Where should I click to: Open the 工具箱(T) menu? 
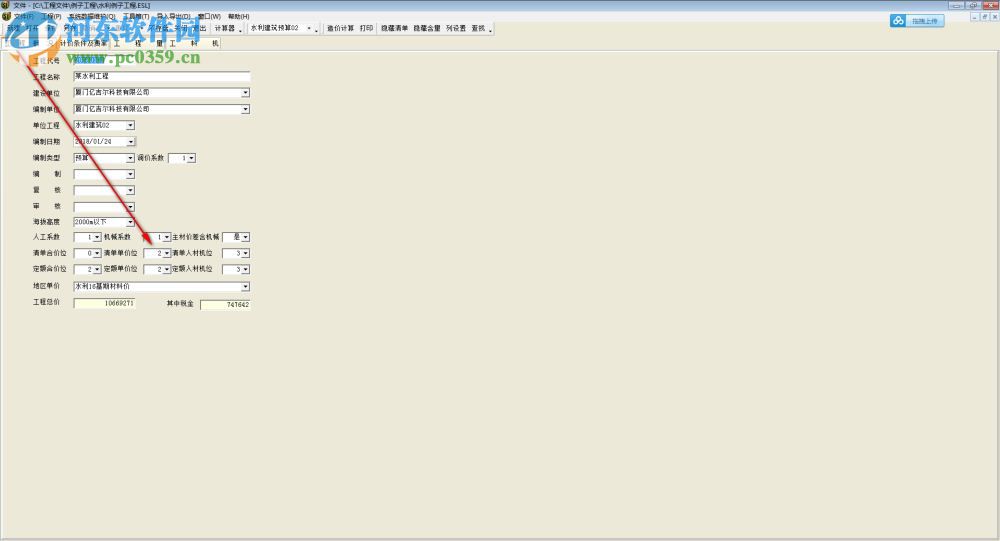136,17
